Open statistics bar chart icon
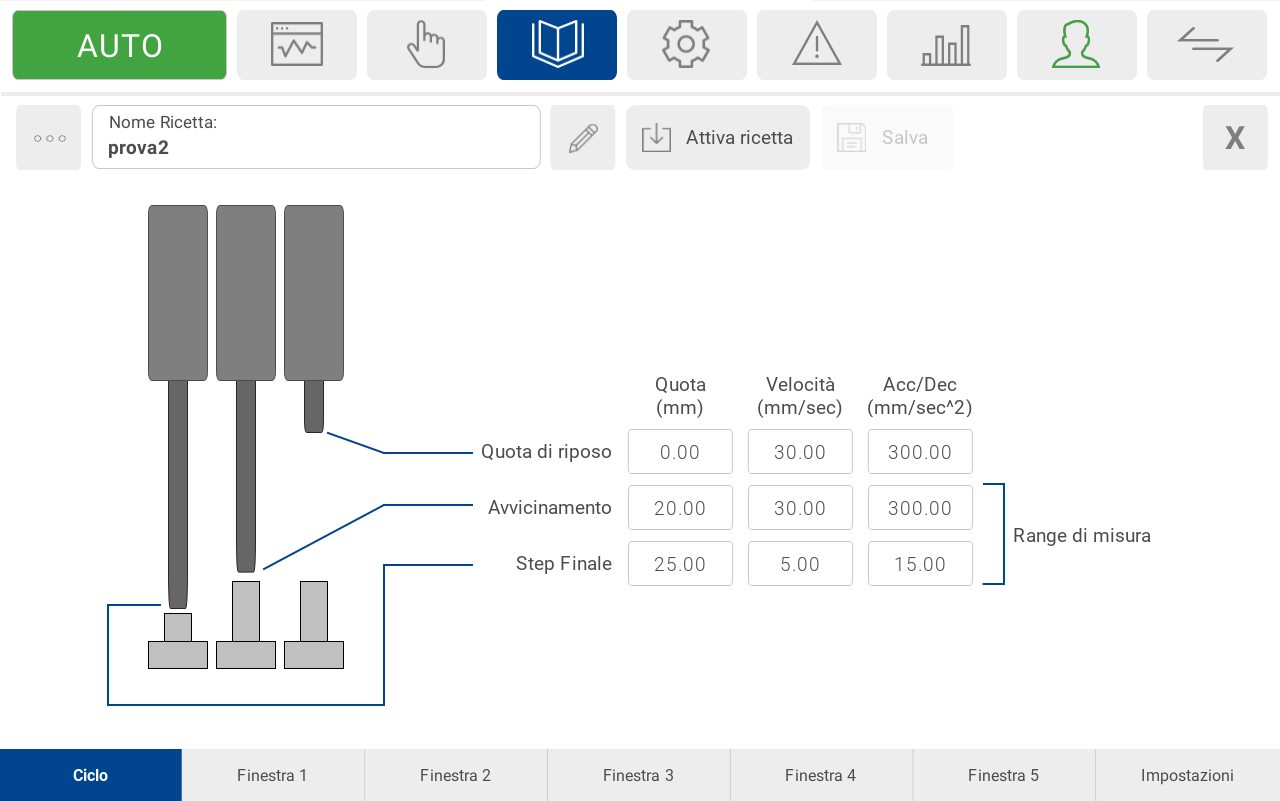Image resolution: width=1280 pixels, height=801 pixels. pos(946,45)
